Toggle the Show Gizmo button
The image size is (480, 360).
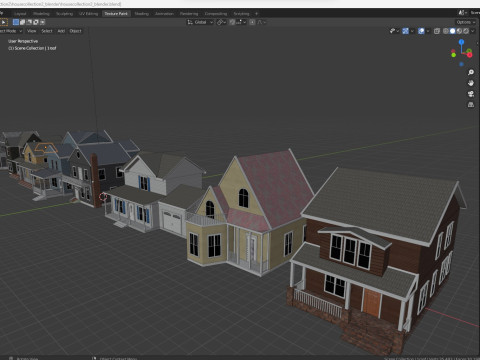tap(405, 31)
